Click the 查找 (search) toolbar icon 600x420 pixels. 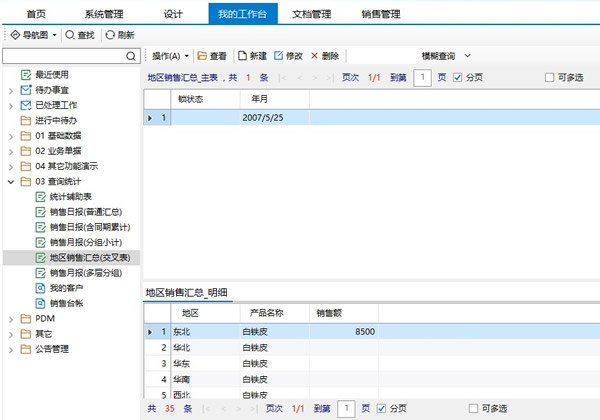click(69, 35)
